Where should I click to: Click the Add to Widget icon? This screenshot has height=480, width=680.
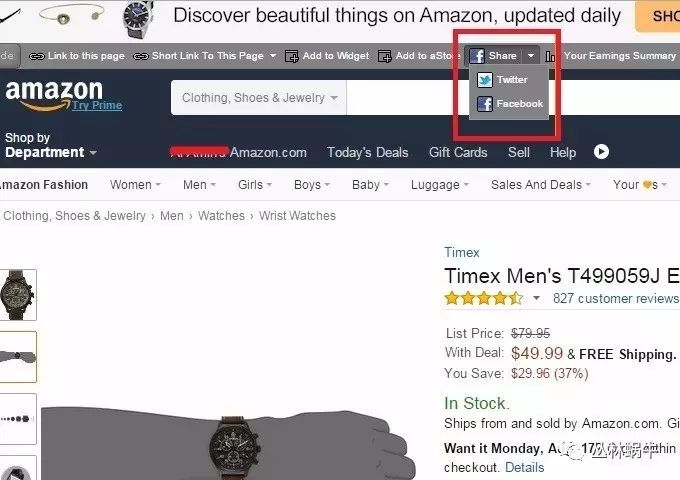[291, 56]
